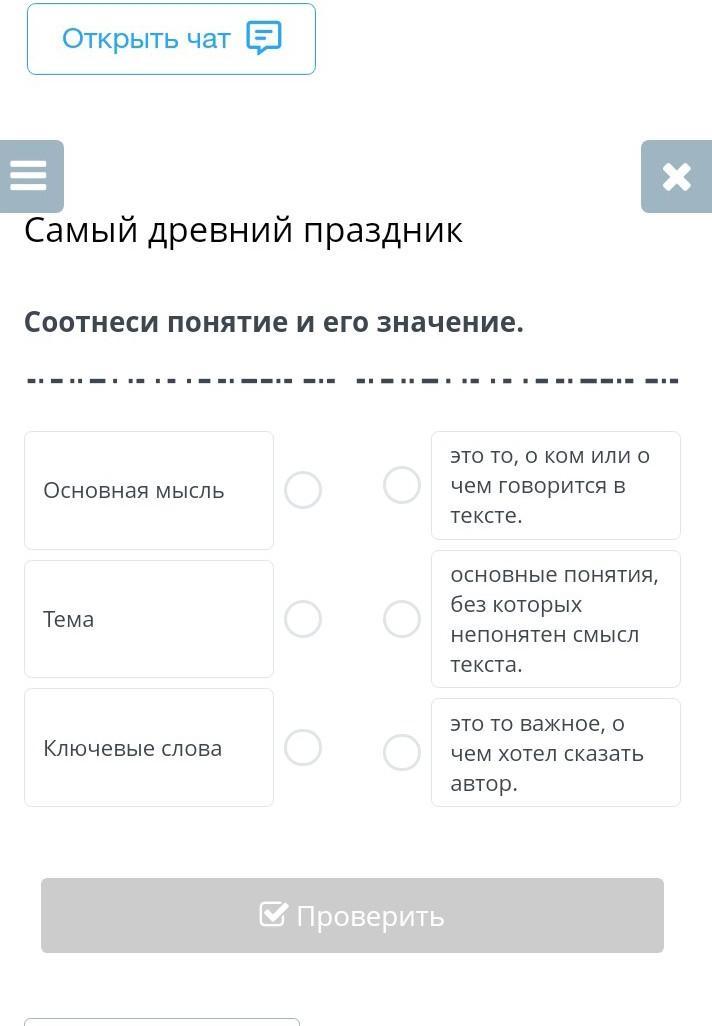Click definition 'это то, о ком или о чем говорится в тексте'
The height and width of the screenshot is (1026, 712).
[x=556, y=486]
